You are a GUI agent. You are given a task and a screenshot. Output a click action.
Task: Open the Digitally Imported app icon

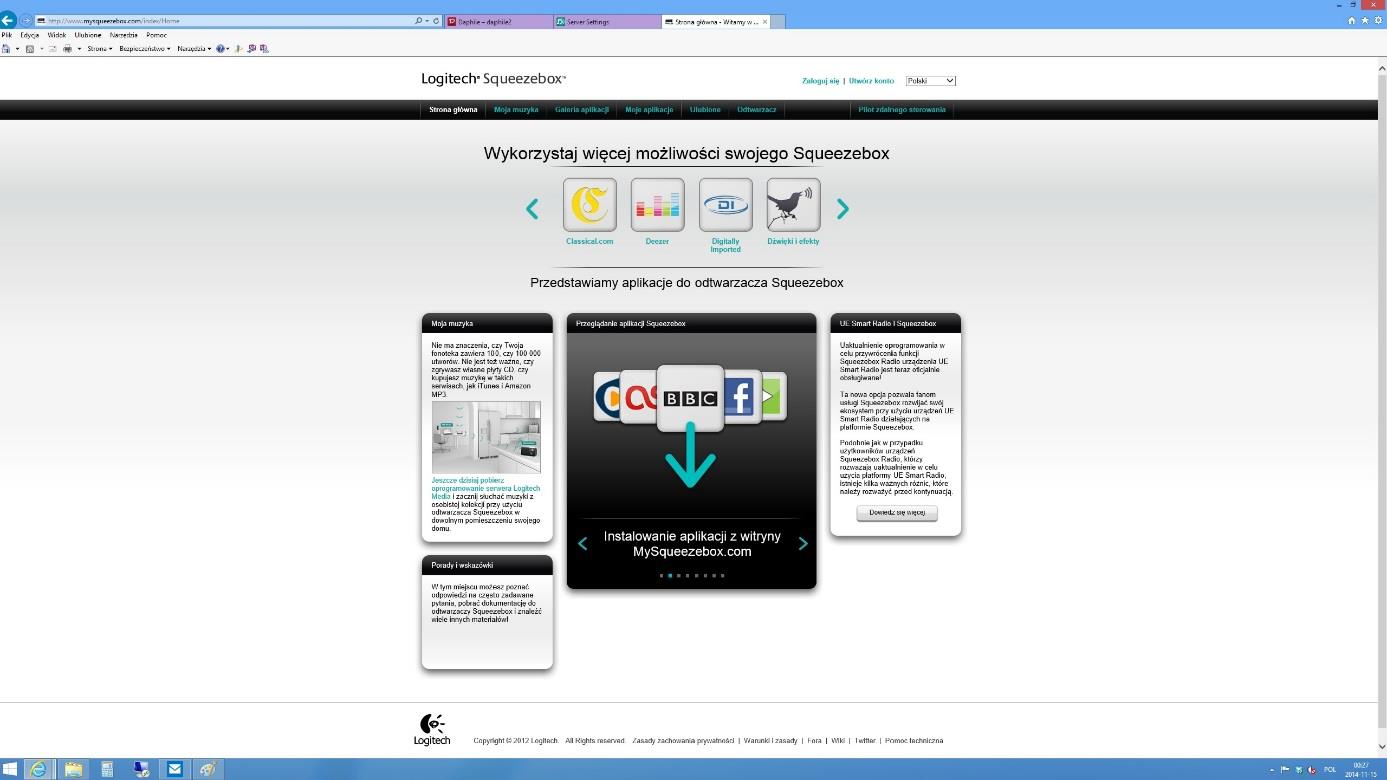coord(725,205)
